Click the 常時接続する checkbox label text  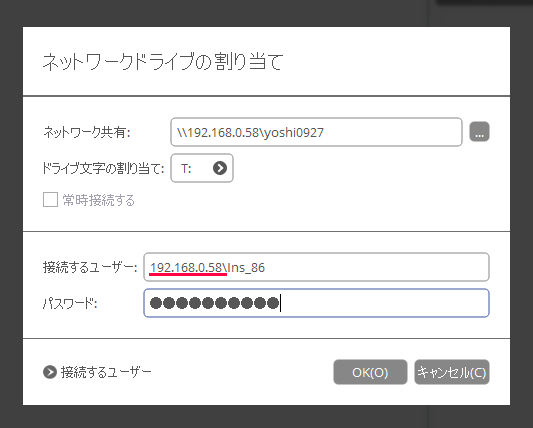(x=99, y=200)
